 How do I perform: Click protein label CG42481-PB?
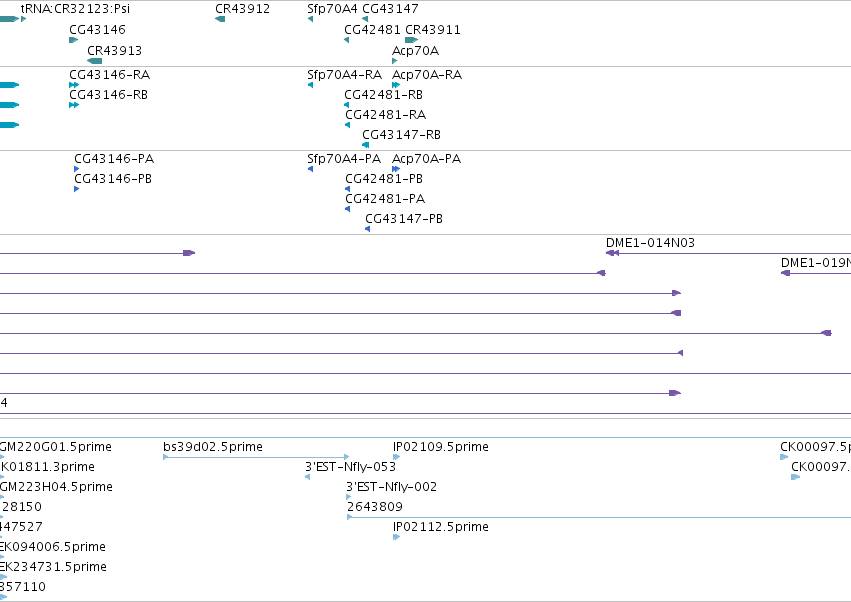coord(384,179)
